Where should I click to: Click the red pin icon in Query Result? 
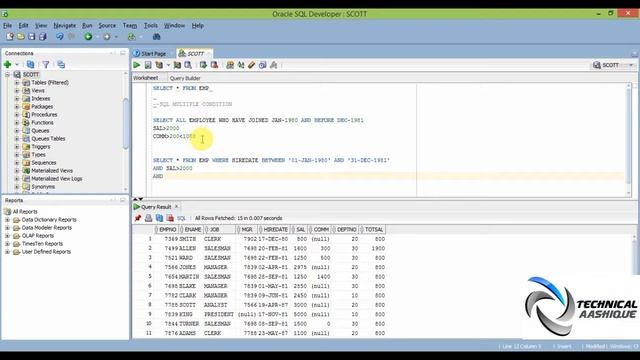(138, 218)
